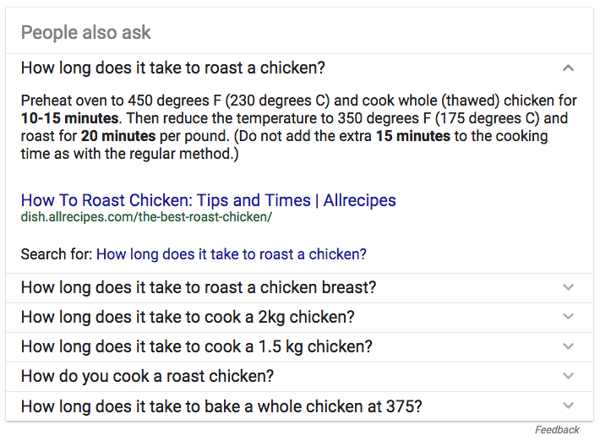
Task: Click the dish.allrecipes.com green URL
Action: coord(146,217)
